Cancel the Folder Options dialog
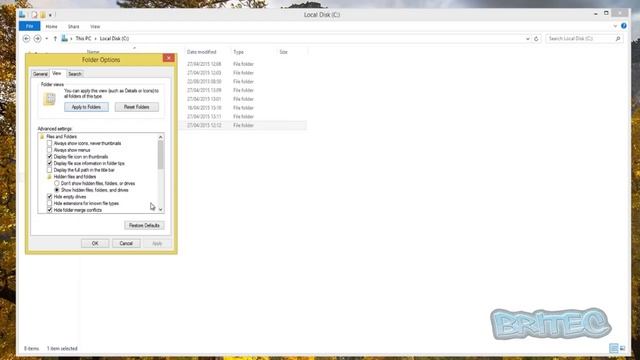 [x=126, y=243]
